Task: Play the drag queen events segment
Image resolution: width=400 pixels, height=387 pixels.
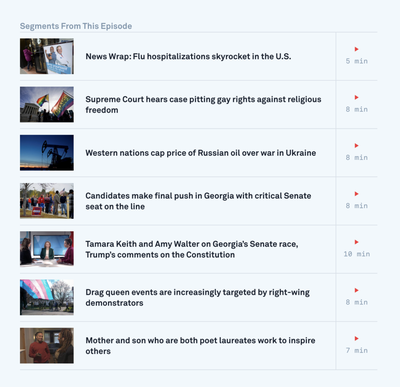Action: (x=356, y=290)
